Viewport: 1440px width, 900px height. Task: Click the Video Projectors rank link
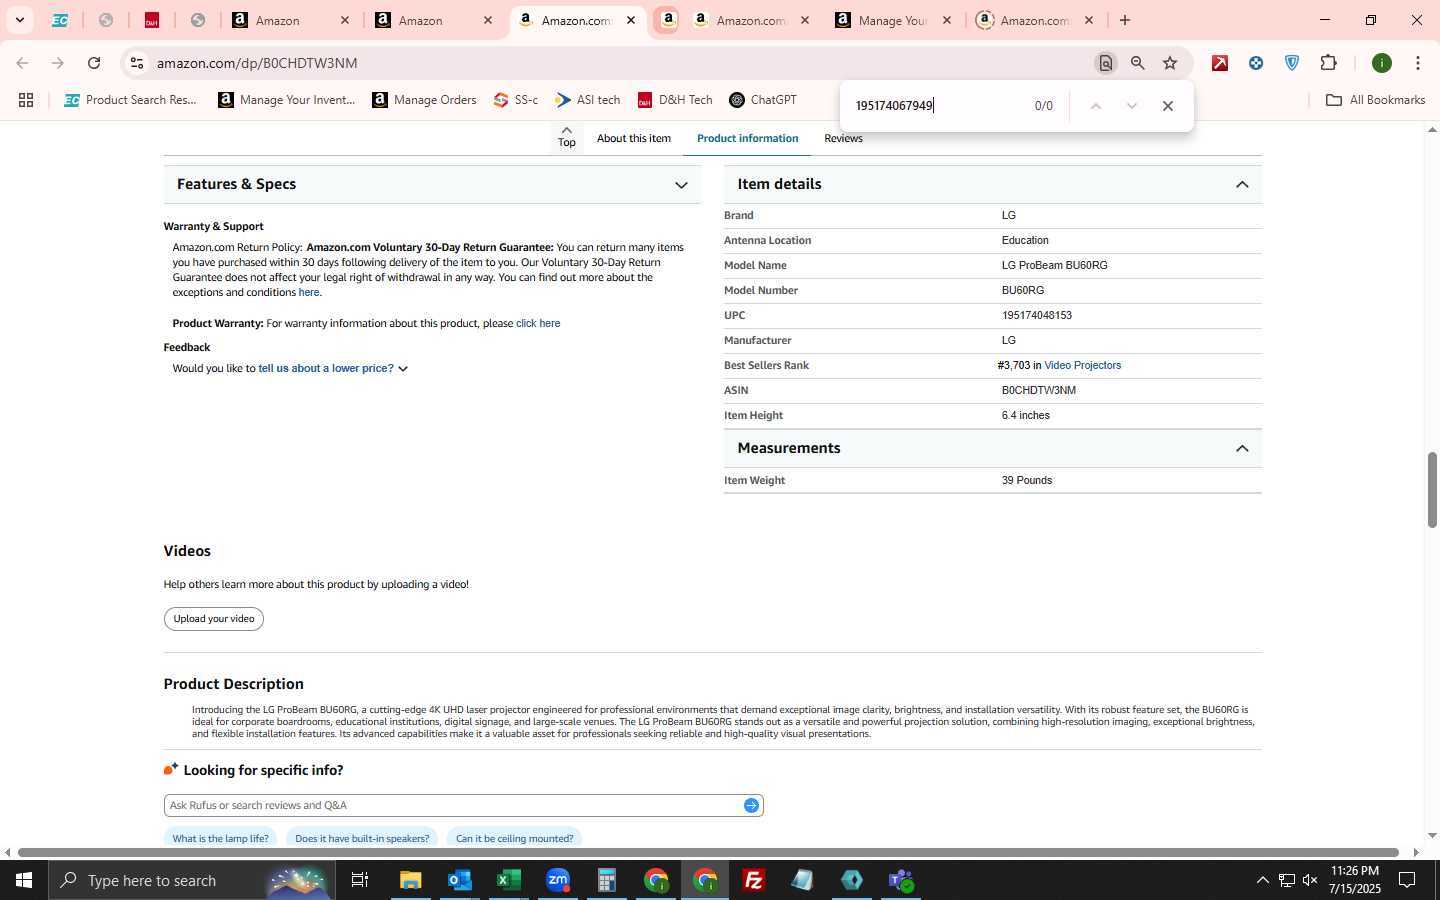tap(1082, 366)
